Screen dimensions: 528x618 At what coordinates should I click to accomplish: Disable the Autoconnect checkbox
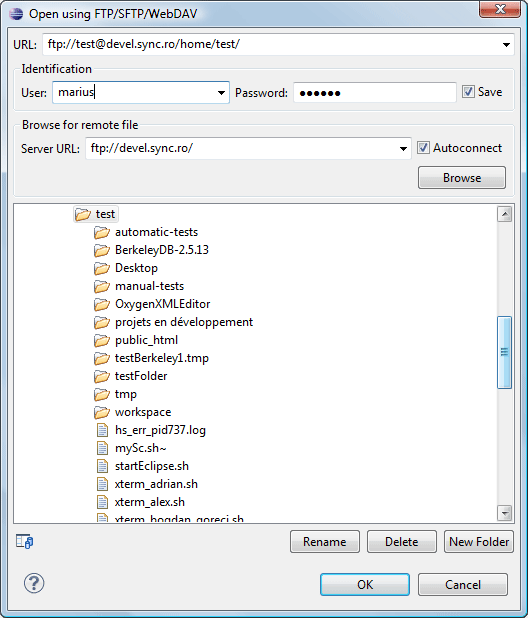[x=423, y=148]
